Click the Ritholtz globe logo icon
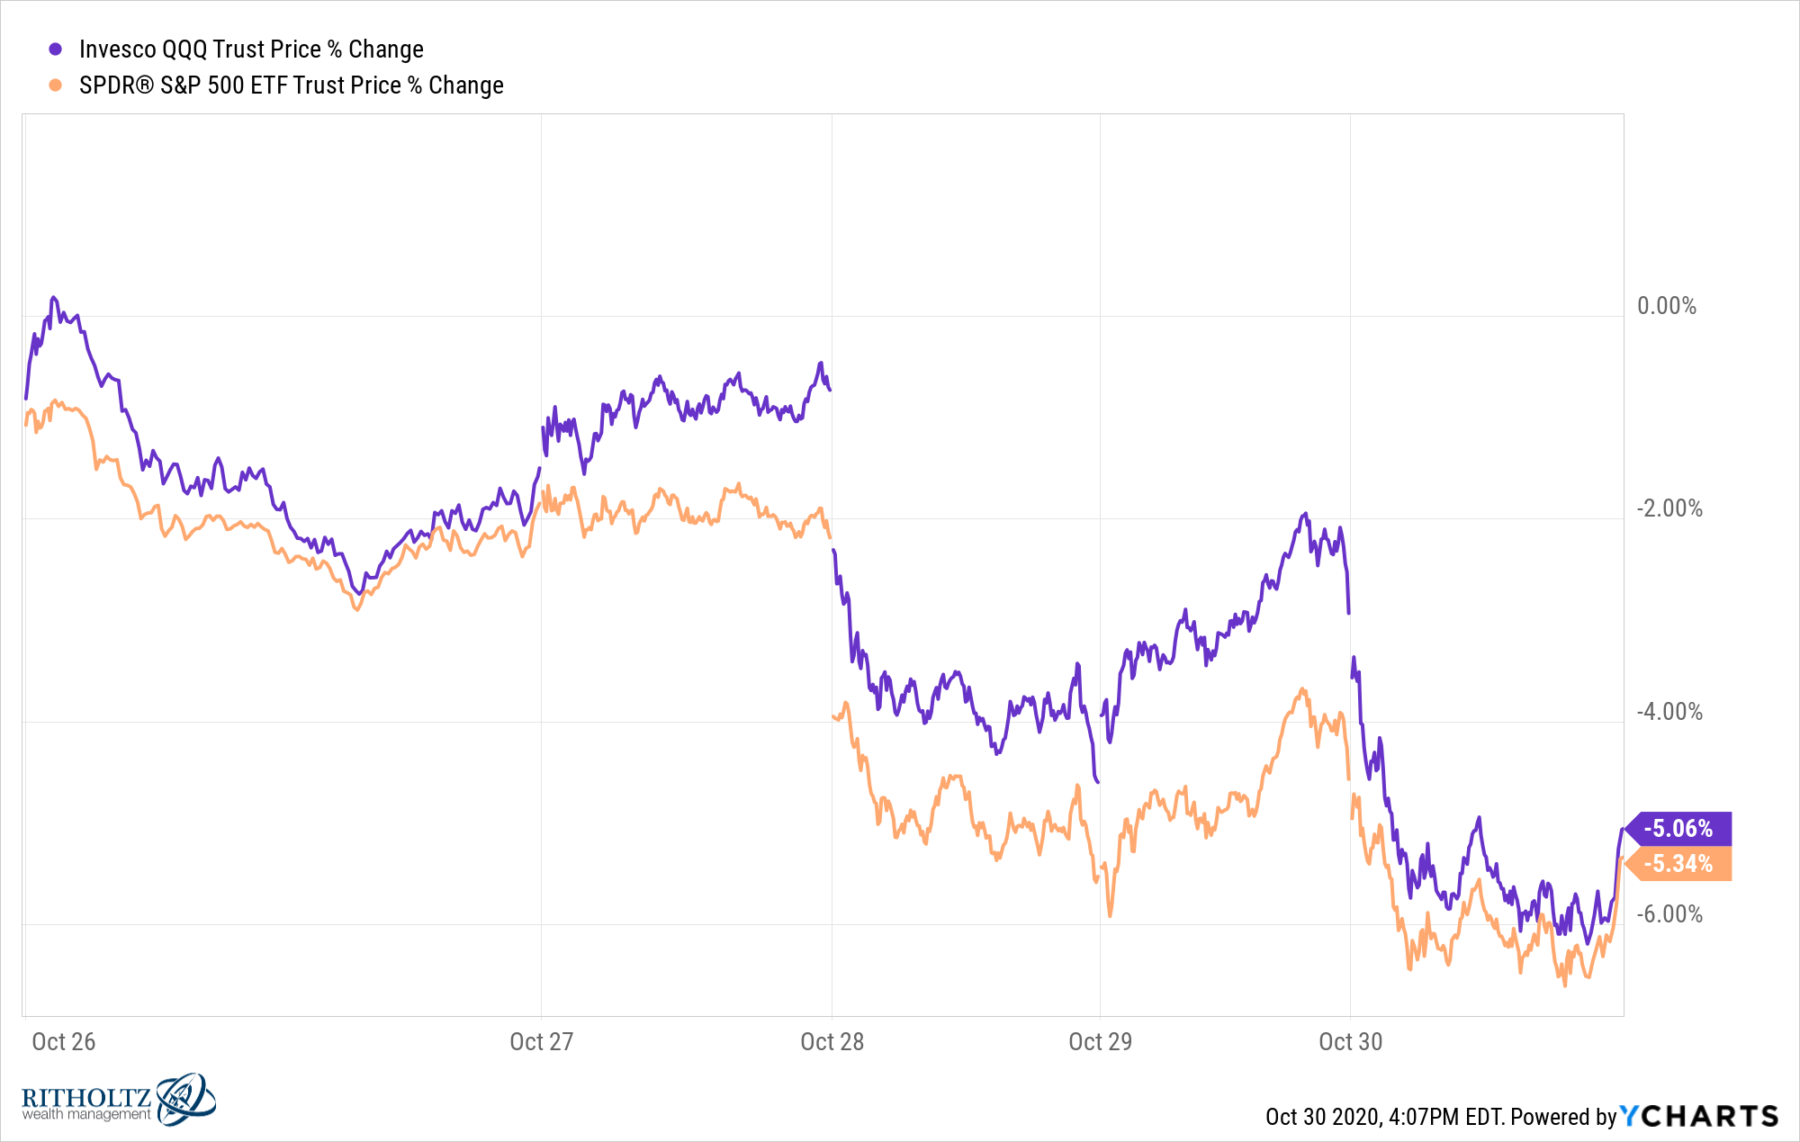 pyautogui.click(x=186, y=1098)
